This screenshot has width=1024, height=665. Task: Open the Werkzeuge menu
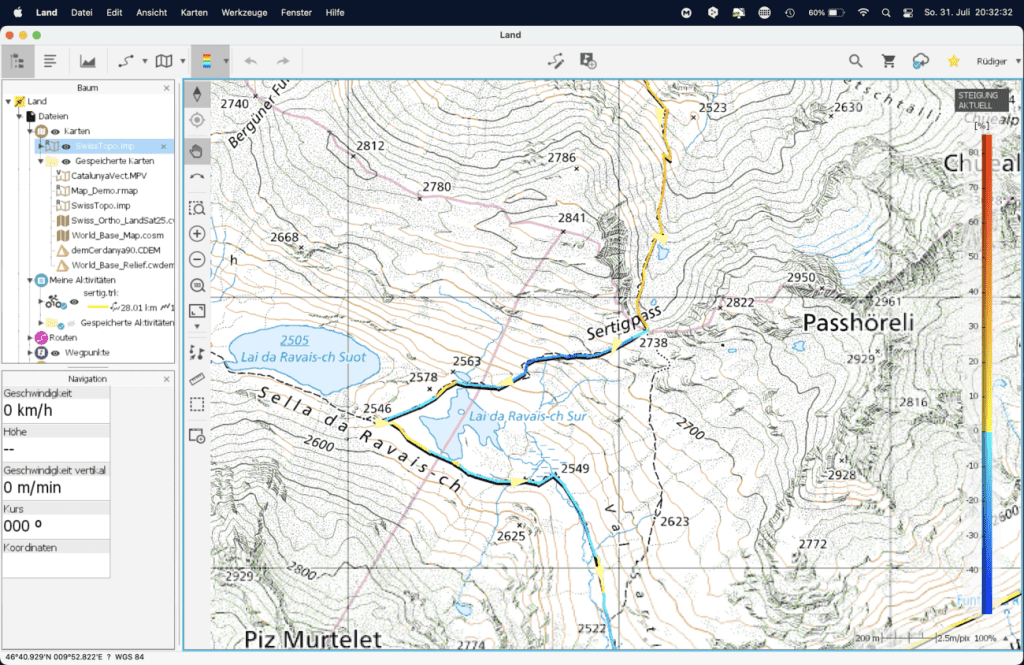pyautogui.click(x=244, y=12)
